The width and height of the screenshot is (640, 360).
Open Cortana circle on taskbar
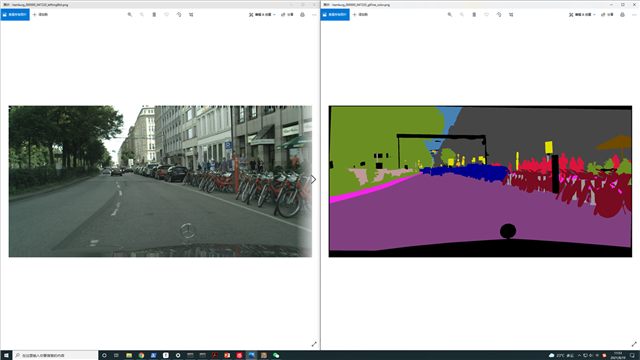tap(104, 356)
